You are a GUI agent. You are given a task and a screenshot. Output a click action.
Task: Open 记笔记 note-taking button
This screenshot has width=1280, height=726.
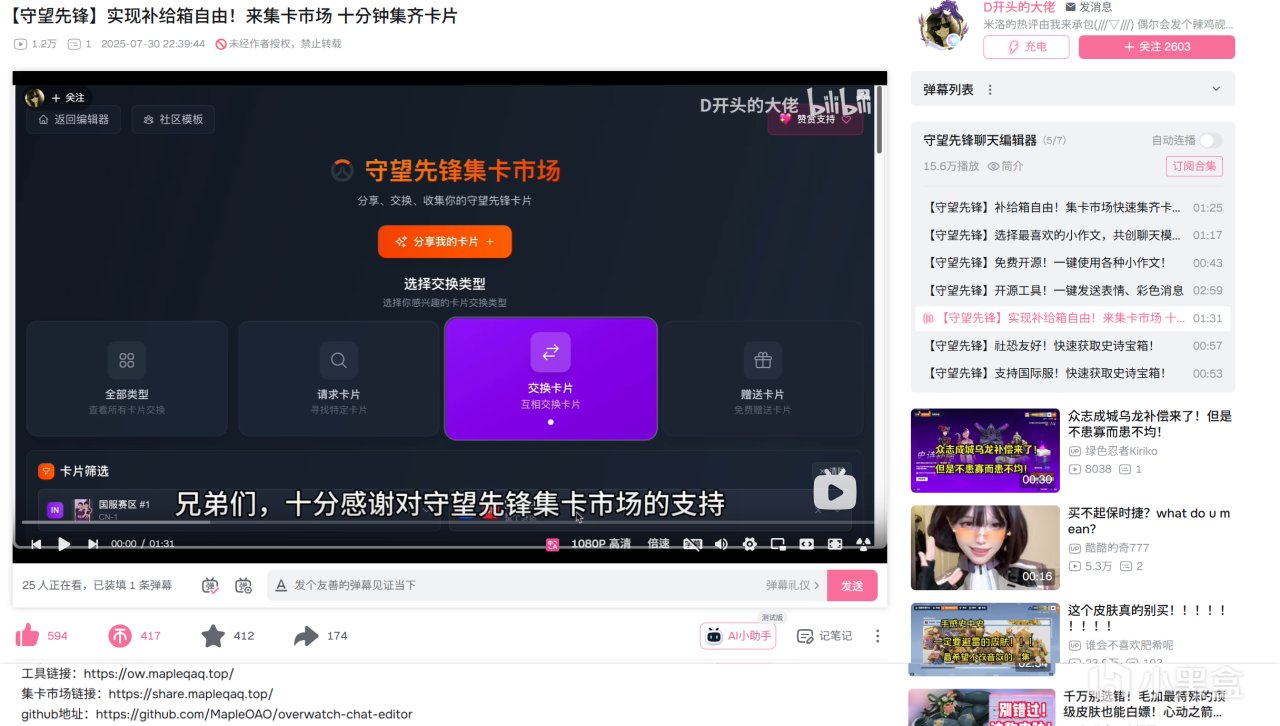[824, 636]
